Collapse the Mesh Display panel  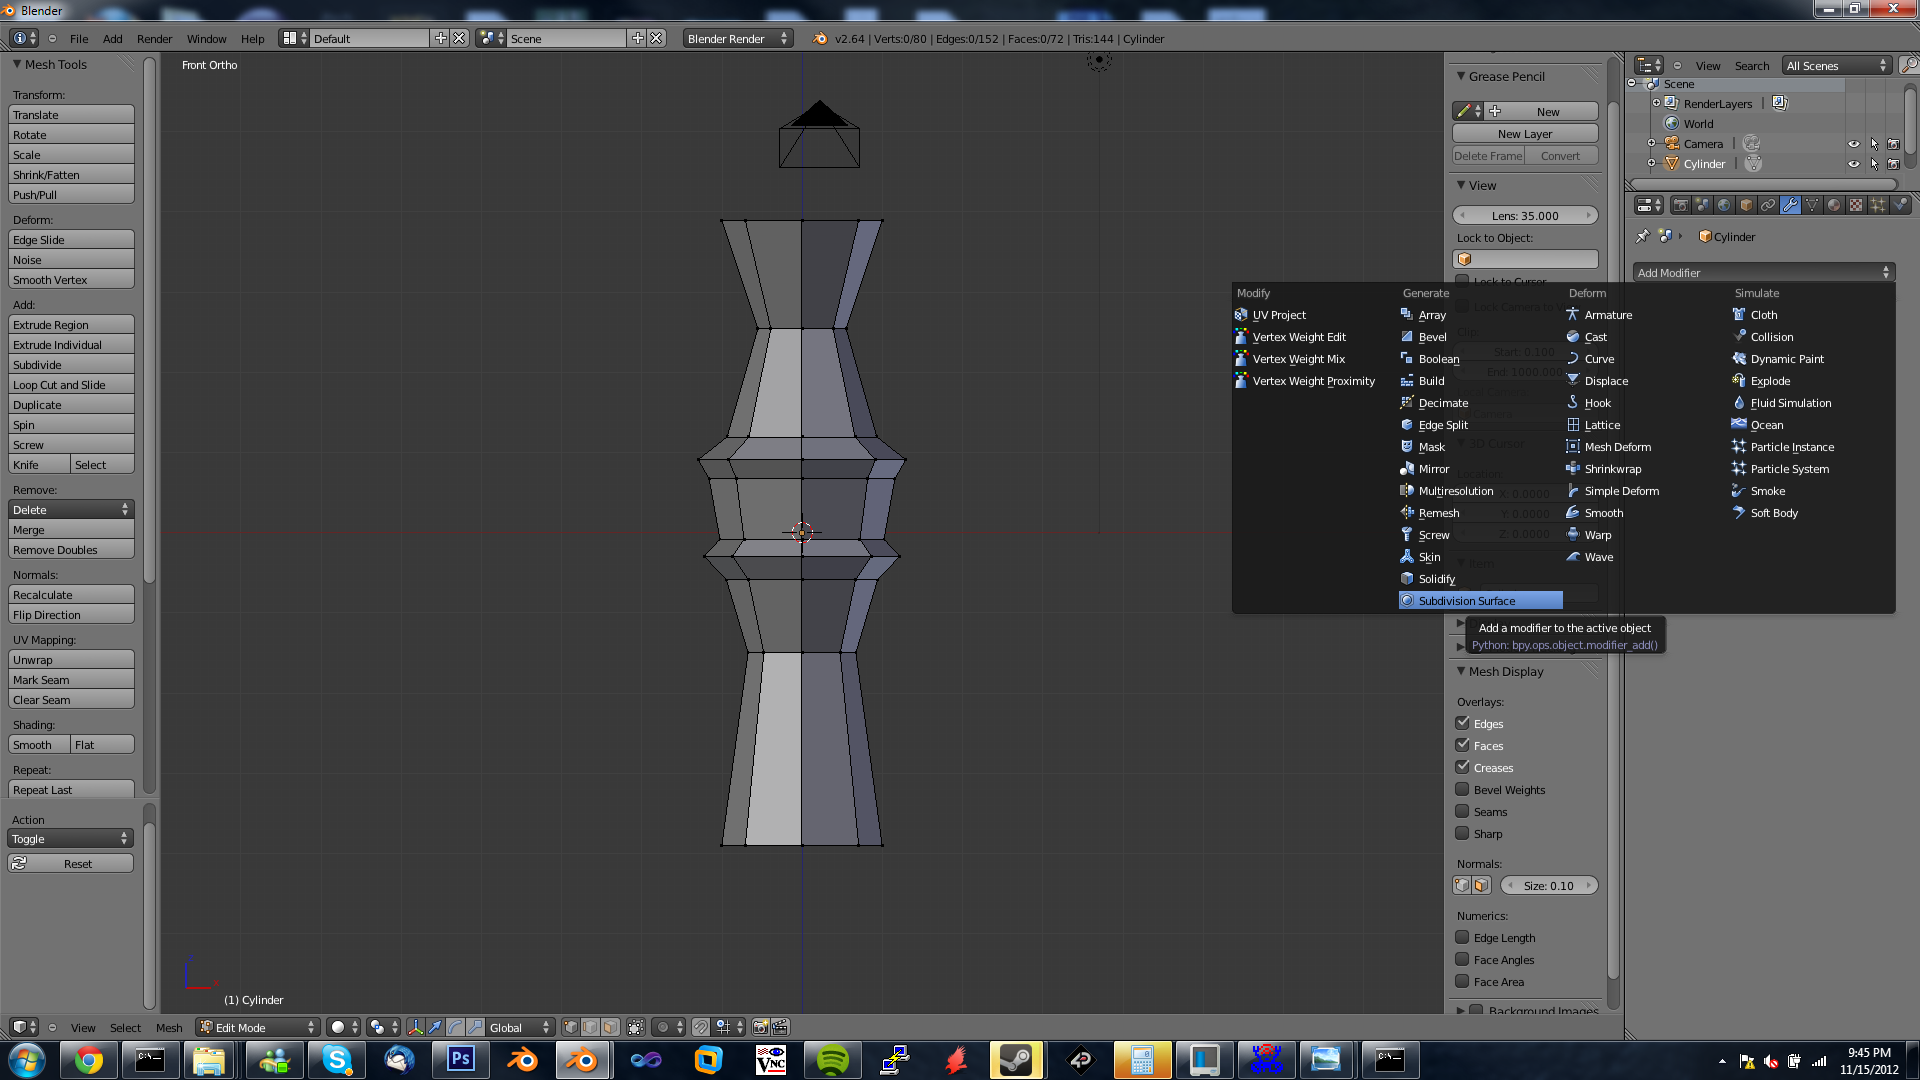(1461, 671)
